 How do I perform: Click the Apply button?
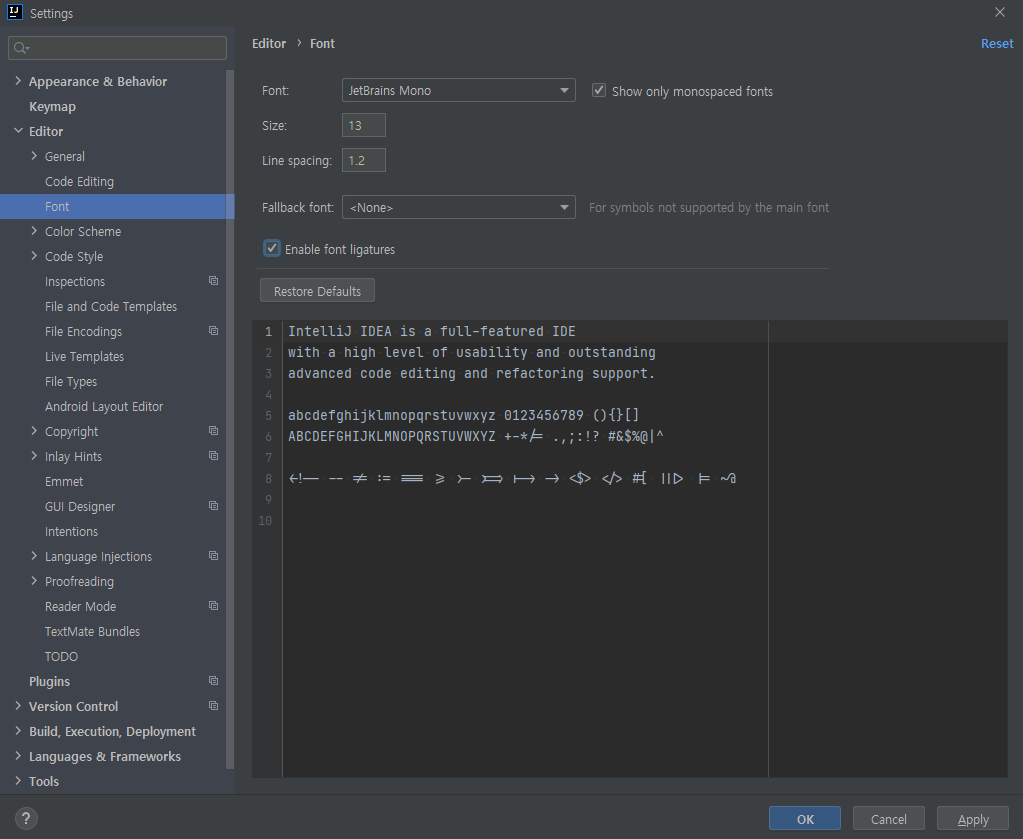973,819
